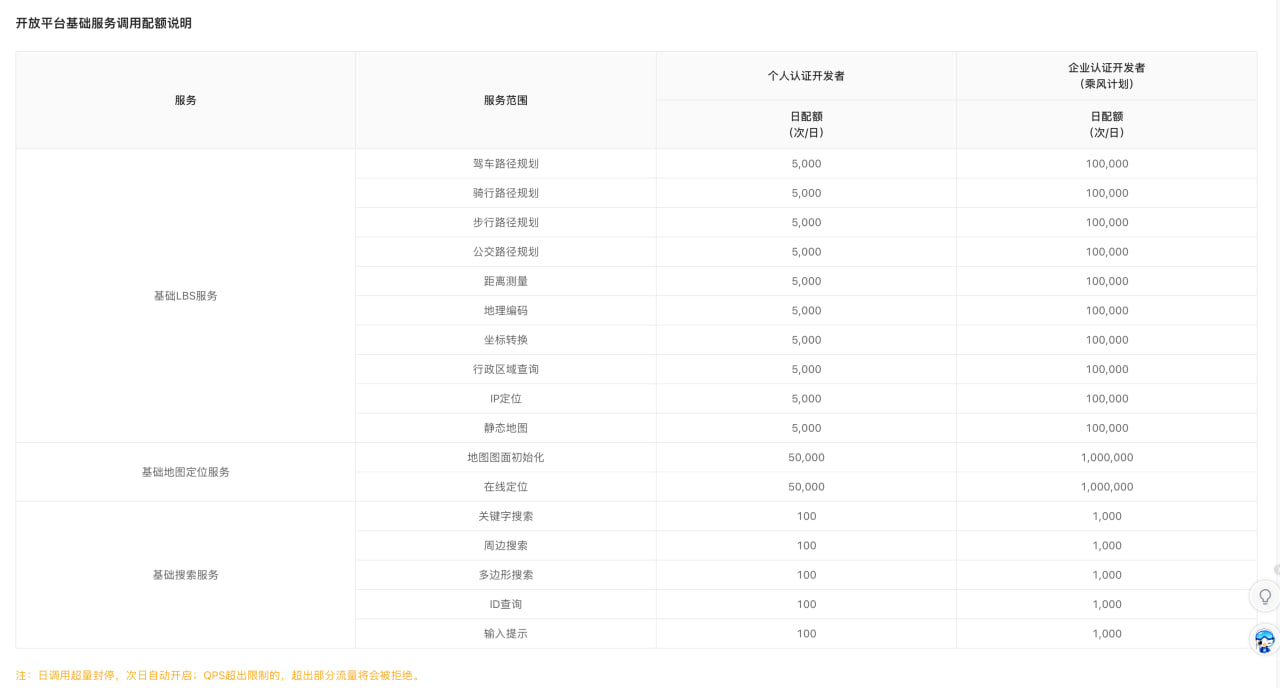The image size is (1280, 688).
Task: Select the 服务 column header
Action: pyautogui.click(x=185, y=100)
